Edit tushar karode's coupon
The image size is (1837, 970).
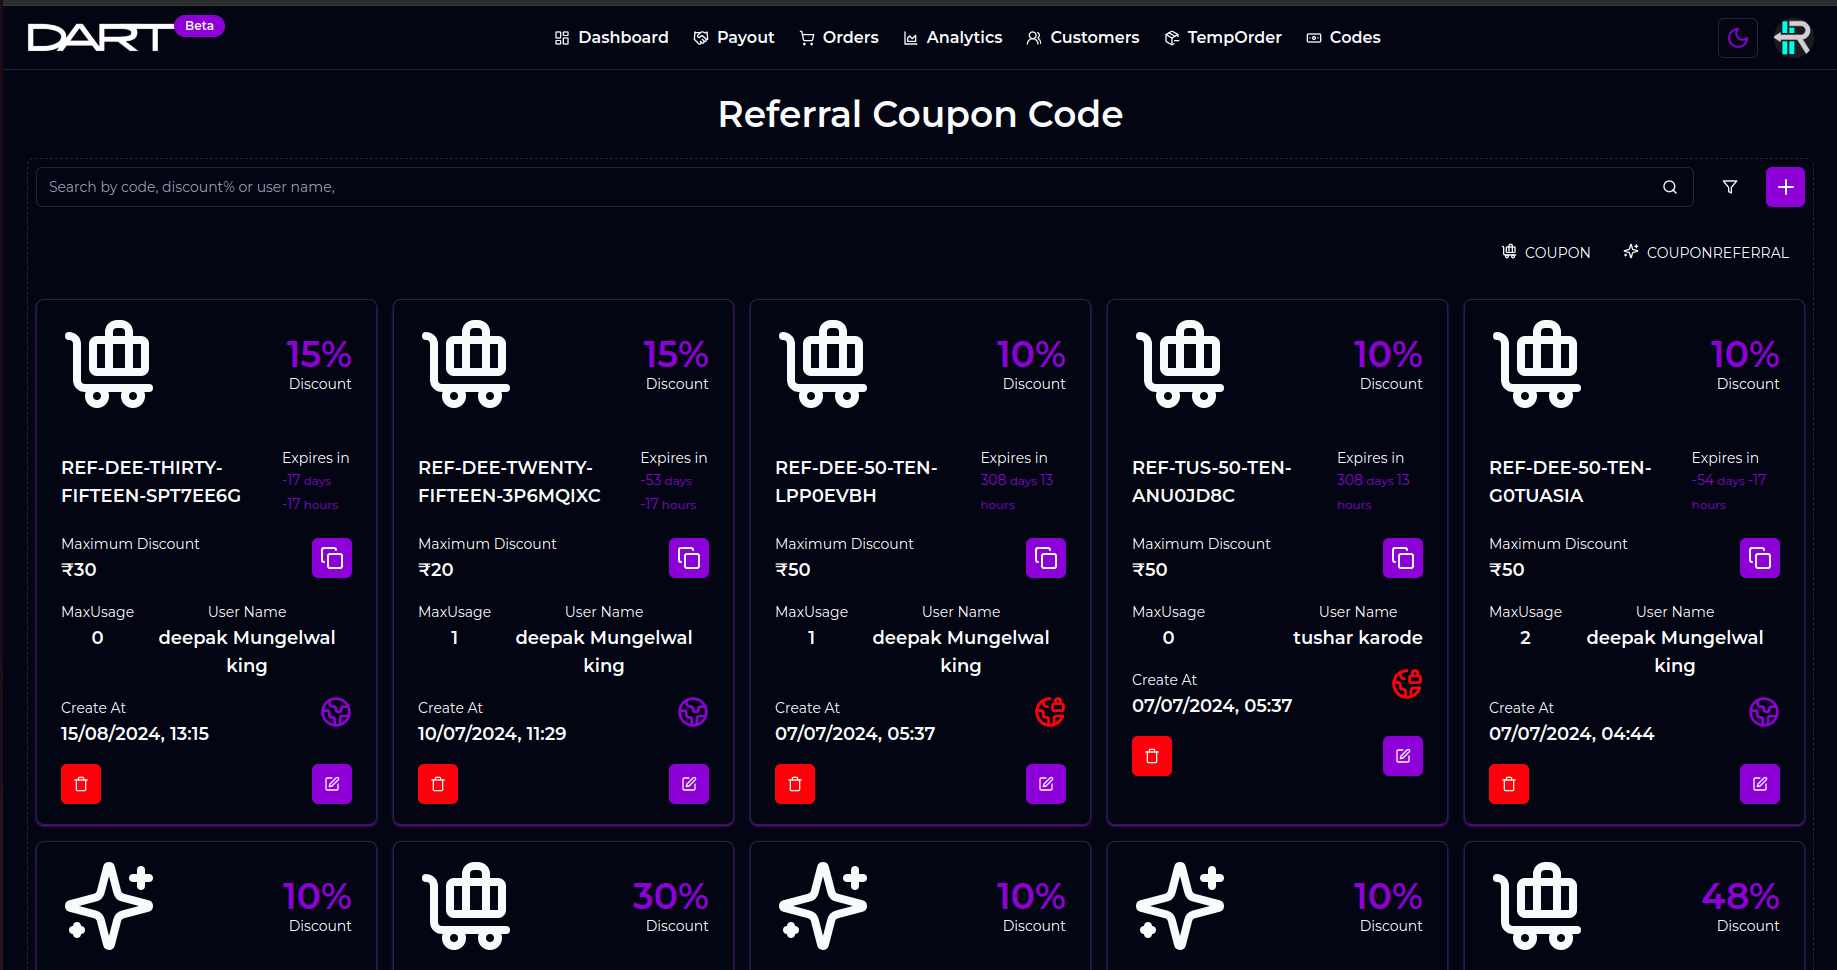tap(1403, 756)
